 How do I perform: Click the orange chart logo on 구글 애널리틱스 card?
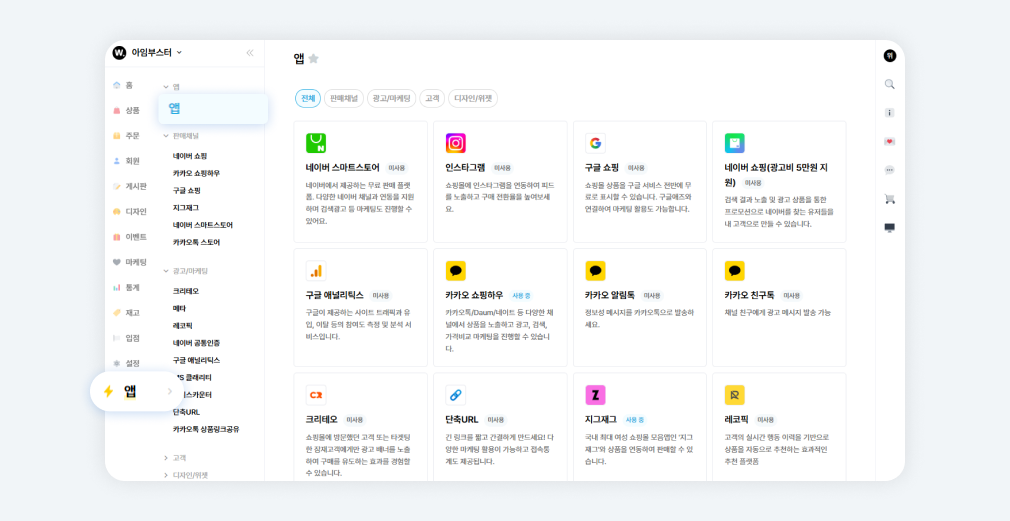[316, 270]
